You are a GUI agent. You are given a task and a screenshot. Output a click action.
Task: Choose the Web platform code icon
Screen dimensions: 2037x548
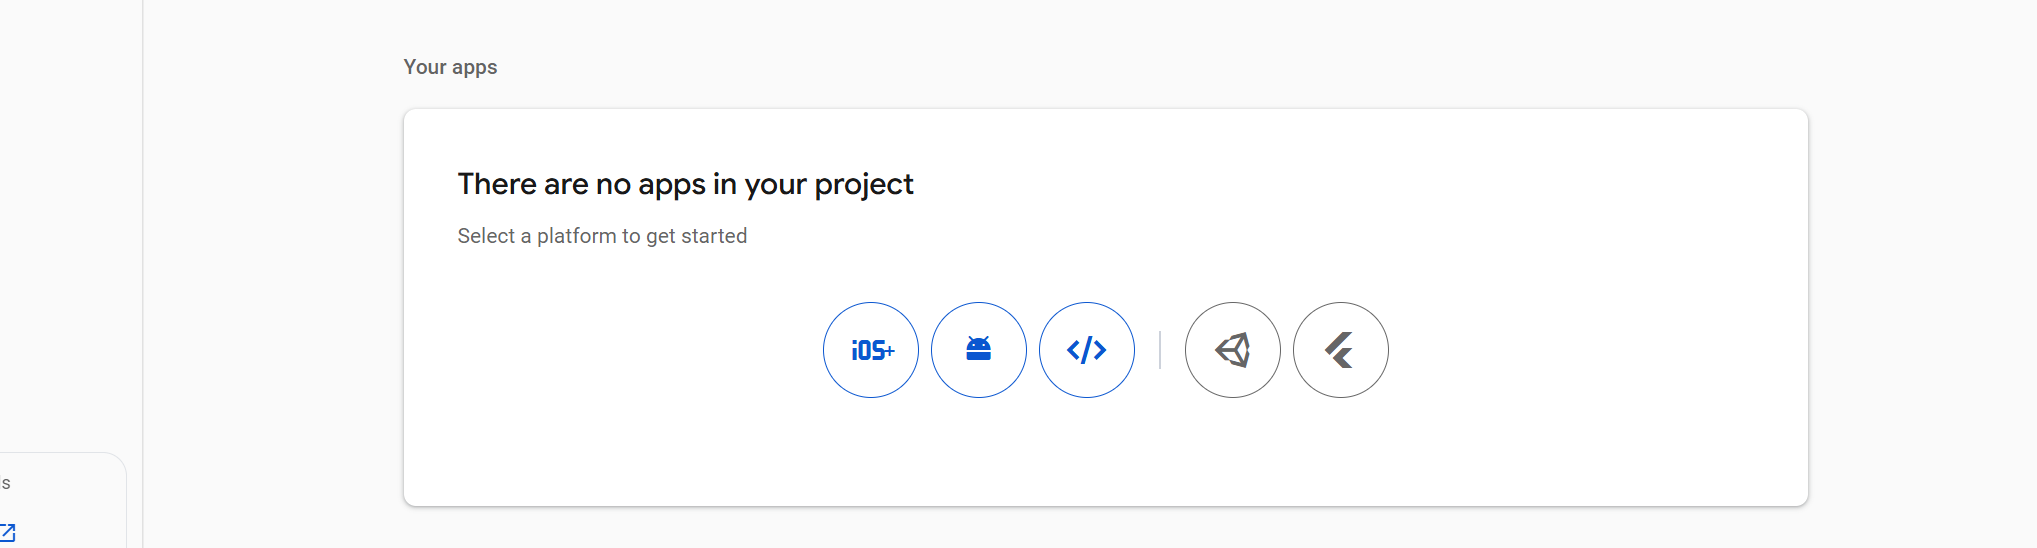click(1086, 350)
